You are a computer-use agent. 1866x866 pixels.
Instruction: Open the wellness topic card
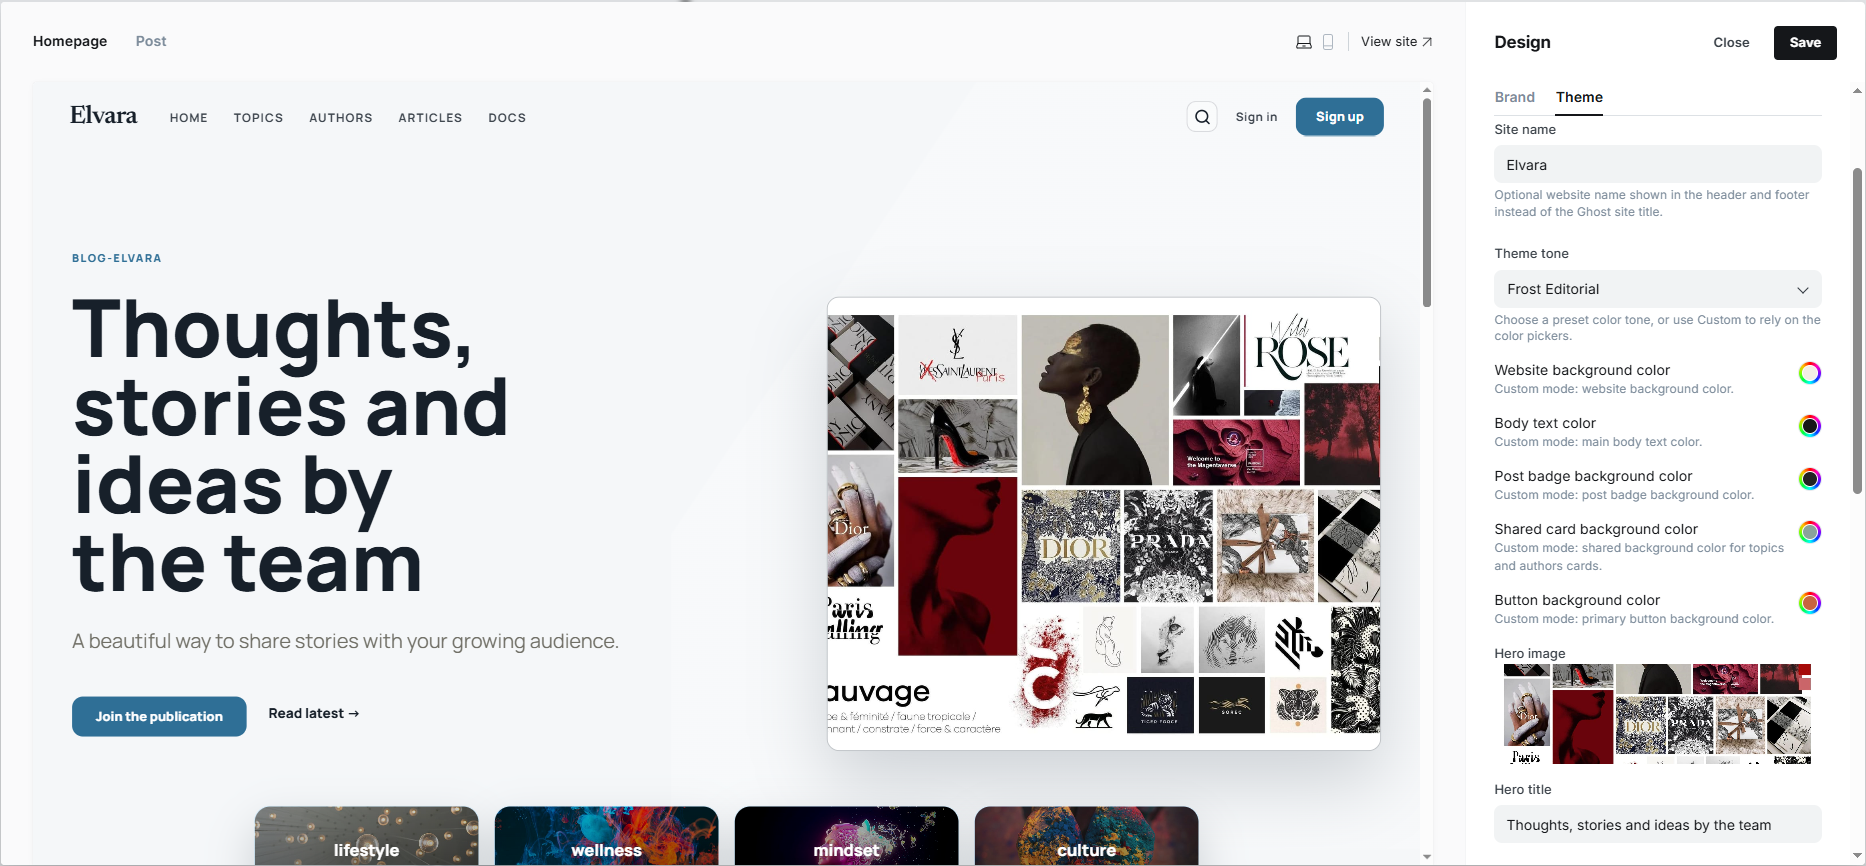coord(607,836)
